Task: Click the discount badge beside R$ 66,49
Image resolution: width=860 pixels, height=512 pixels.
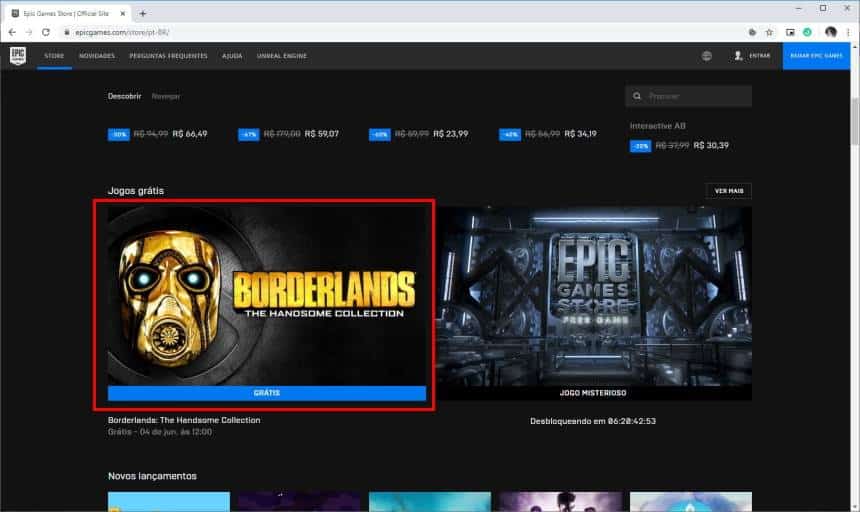Action: [118, 134]
